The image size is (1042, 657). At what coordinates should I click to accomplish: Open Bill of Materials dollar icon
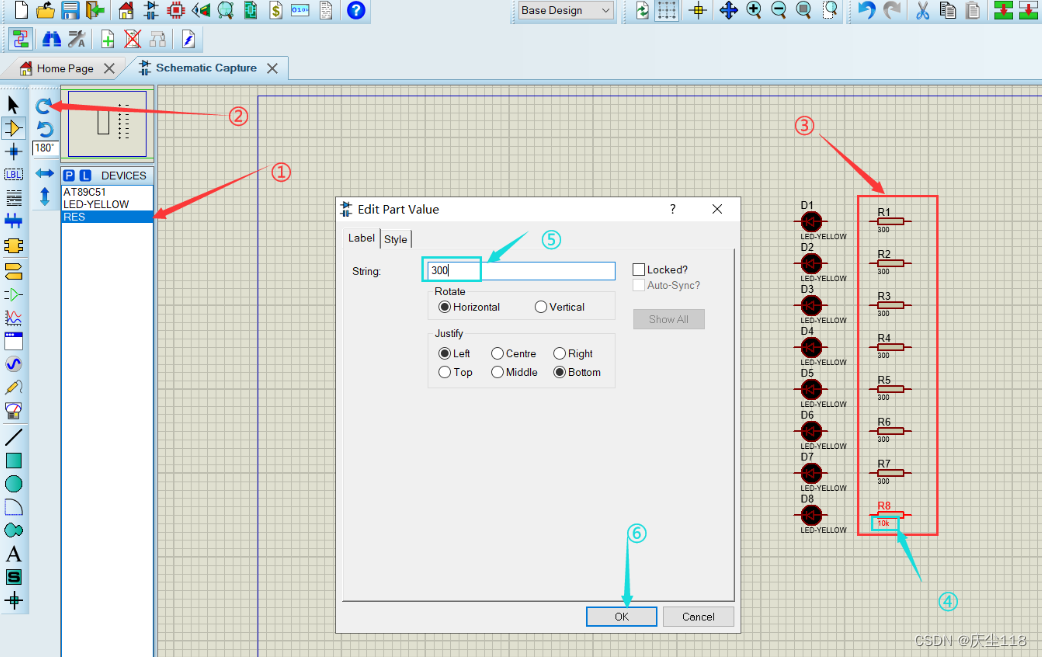[x=276, y=10]
